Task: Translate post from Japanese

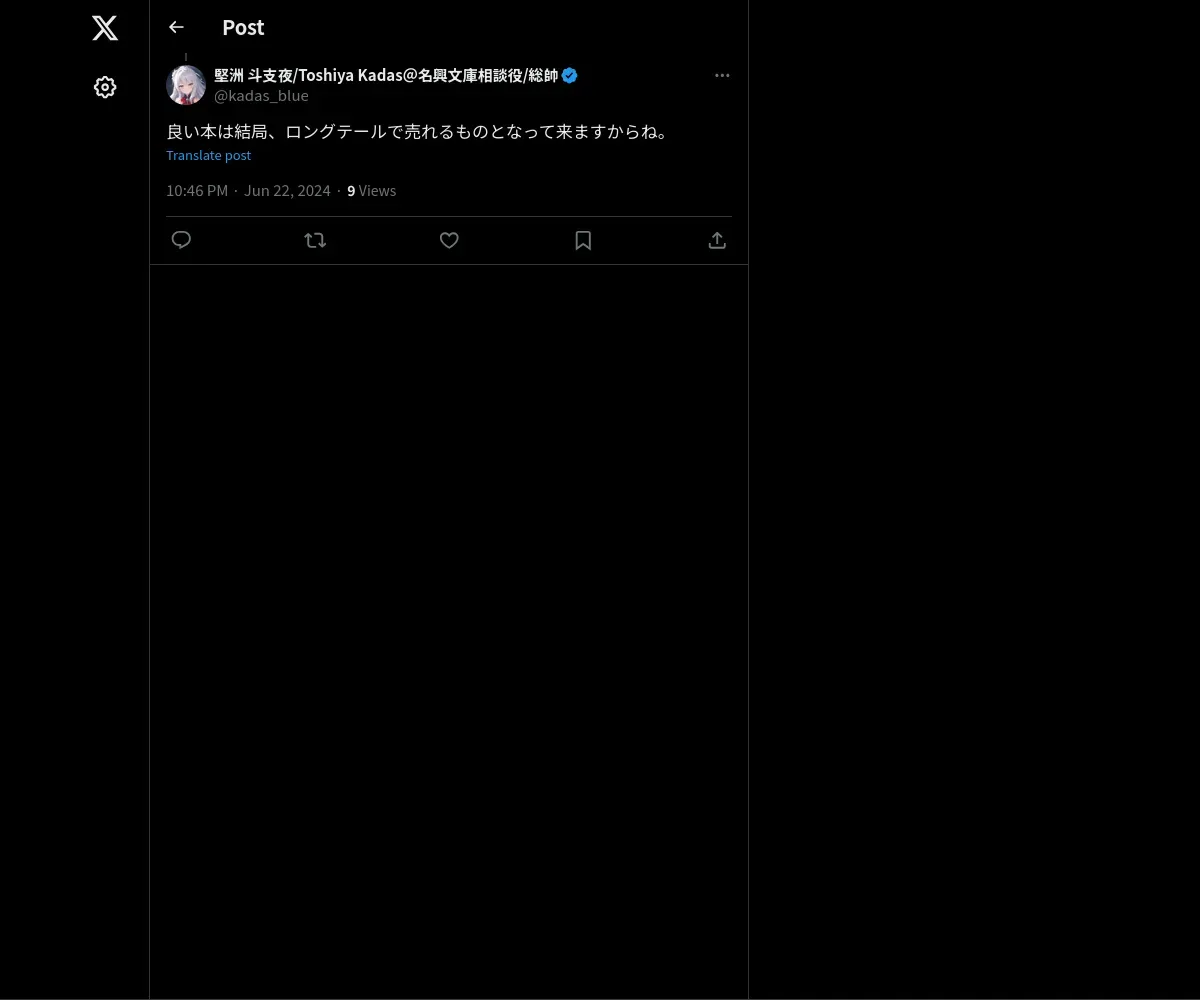Action: 208,155
